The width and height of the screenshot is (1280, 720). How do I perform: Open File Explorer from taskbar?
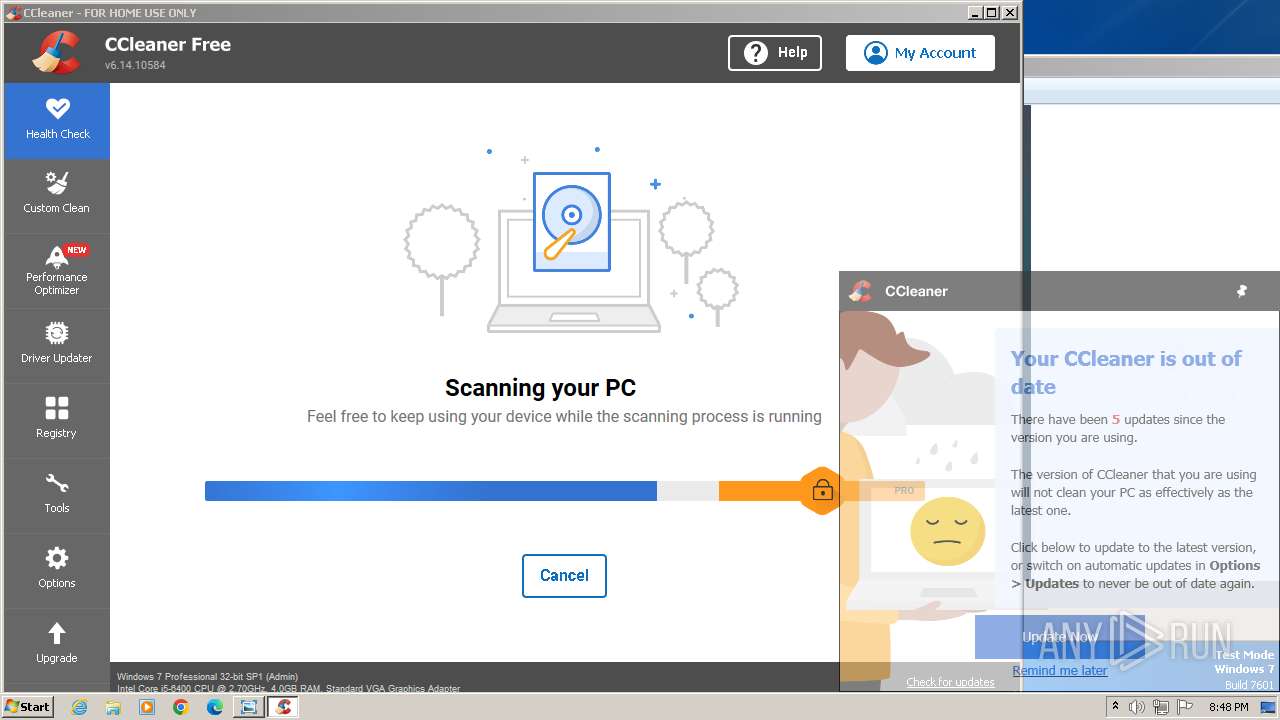click(x=113, y=707)
